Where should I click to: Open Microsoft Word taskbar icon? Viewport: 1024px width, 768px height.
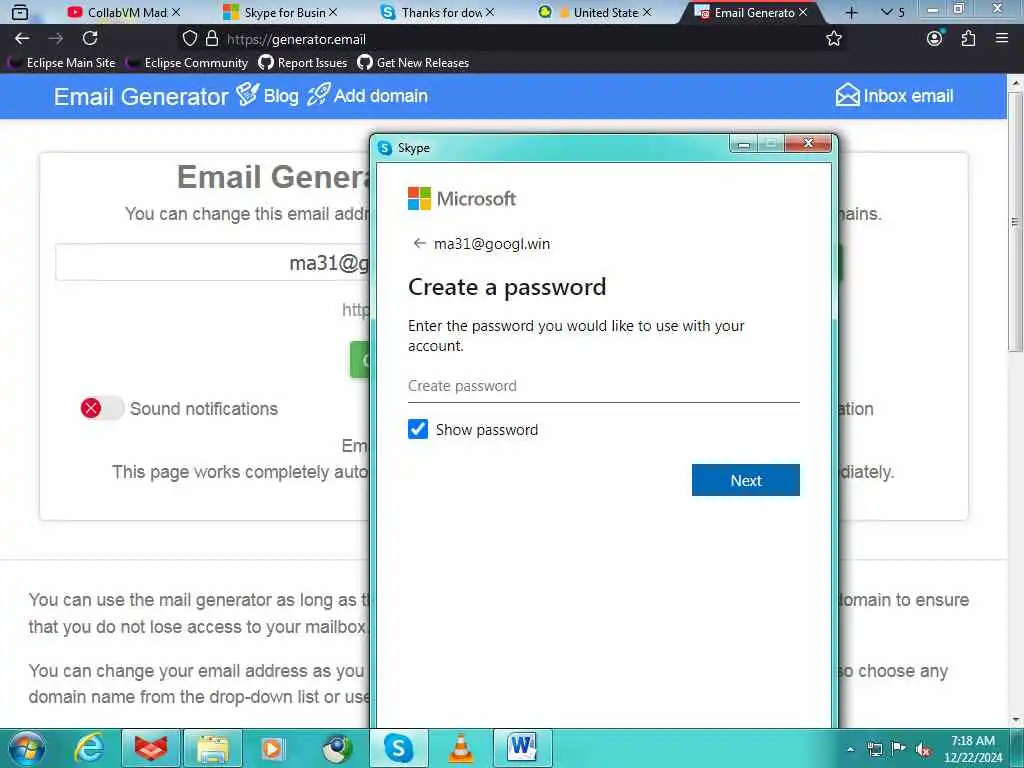point(522,748)
